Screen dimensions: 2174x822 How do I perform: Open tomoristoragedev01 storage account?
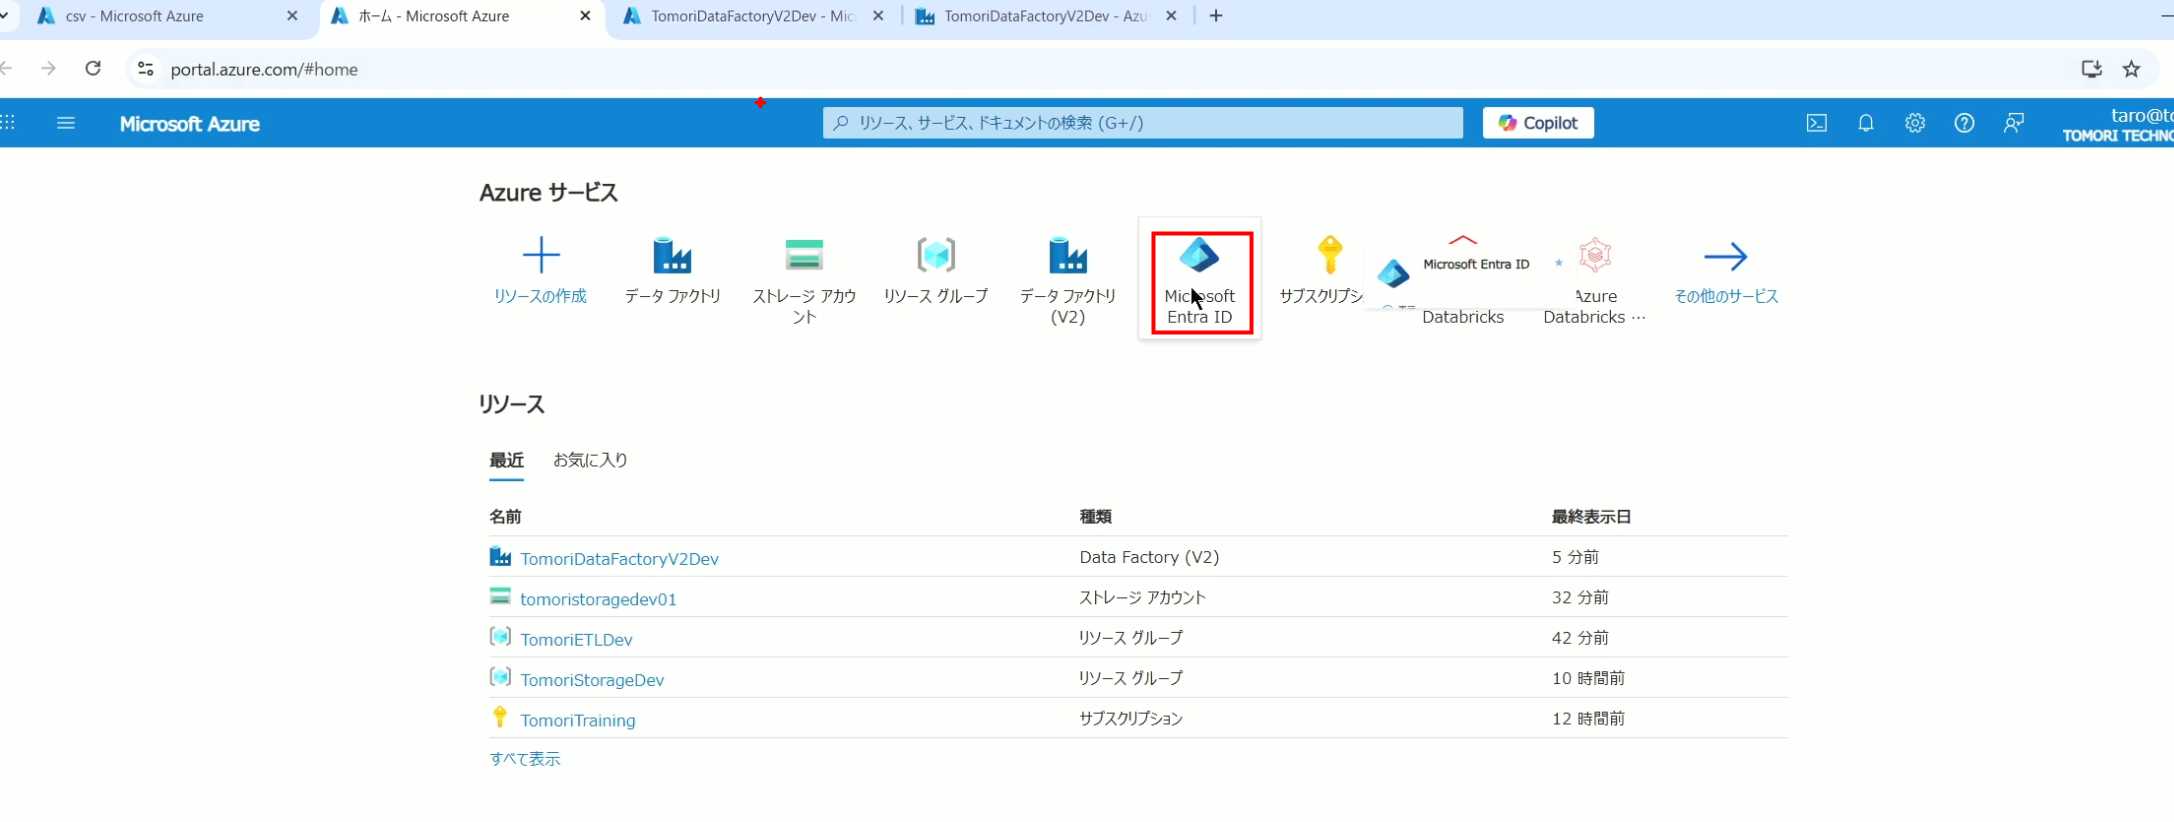point(598,599)
